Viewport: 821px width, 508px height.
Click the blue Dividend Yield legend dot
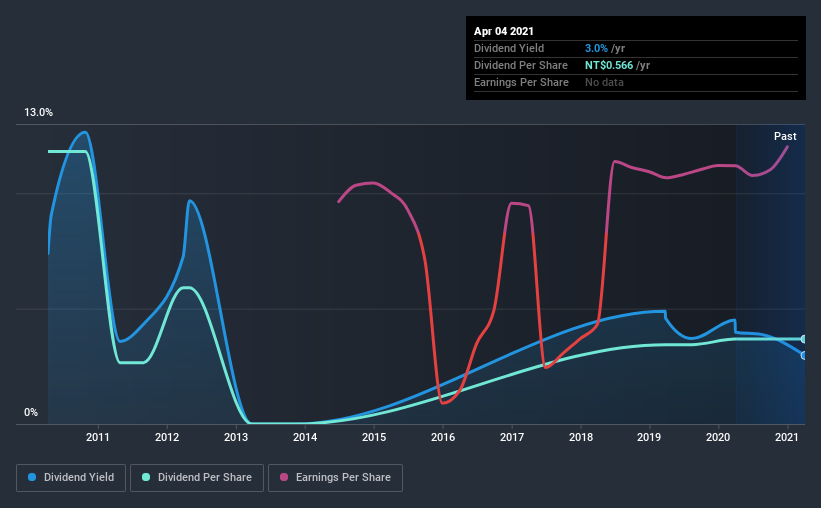coord(32,477)
